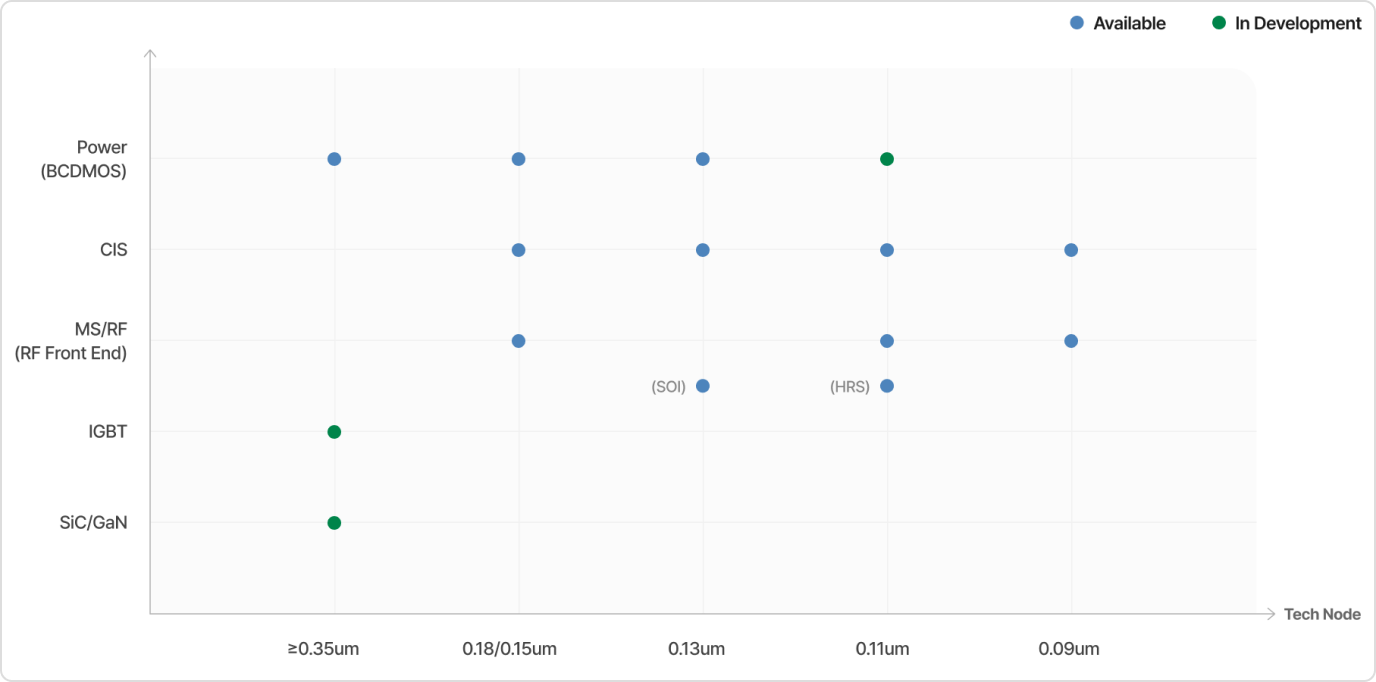The image size is (1376, 682).
Task: Select the MS/RF dot at 0.18/0.15um
Action: click(x=518, y=341)
